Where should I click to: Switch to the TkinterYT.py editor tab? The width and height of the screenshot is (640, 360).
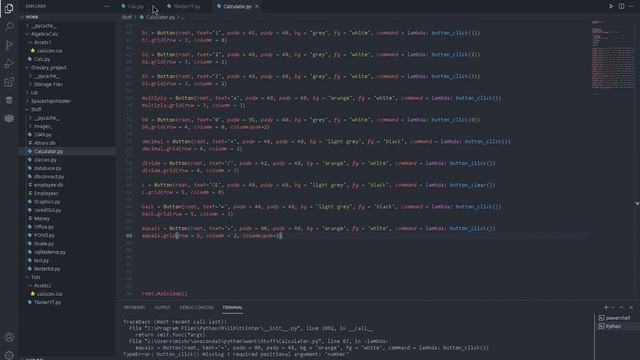click(187, 6)
